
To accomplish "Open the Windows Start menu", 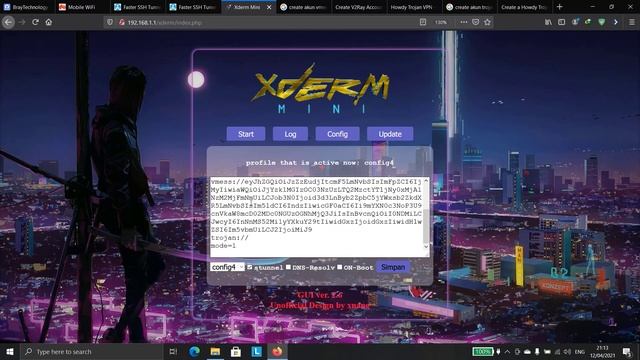I will click(x=10, y=351).
